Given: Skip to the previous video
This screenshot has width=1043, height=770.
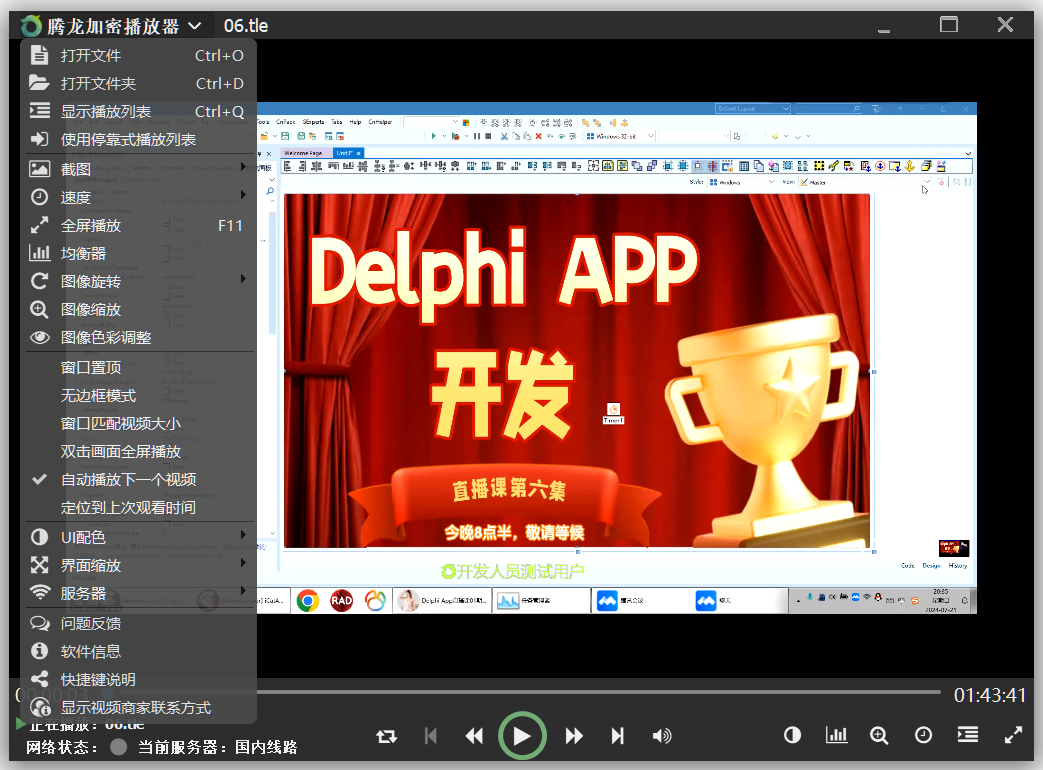Looking at the screenshot, I should [431, 736].
